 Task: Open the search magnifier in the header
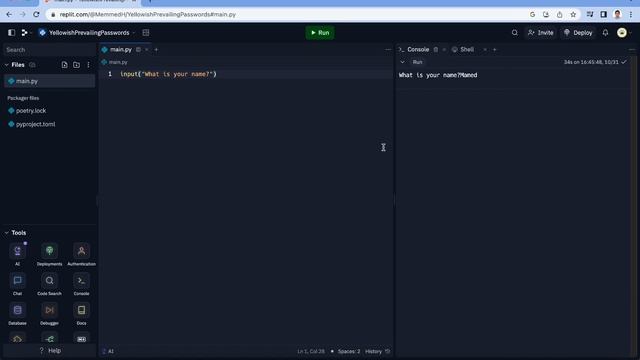tap(514, 33)
